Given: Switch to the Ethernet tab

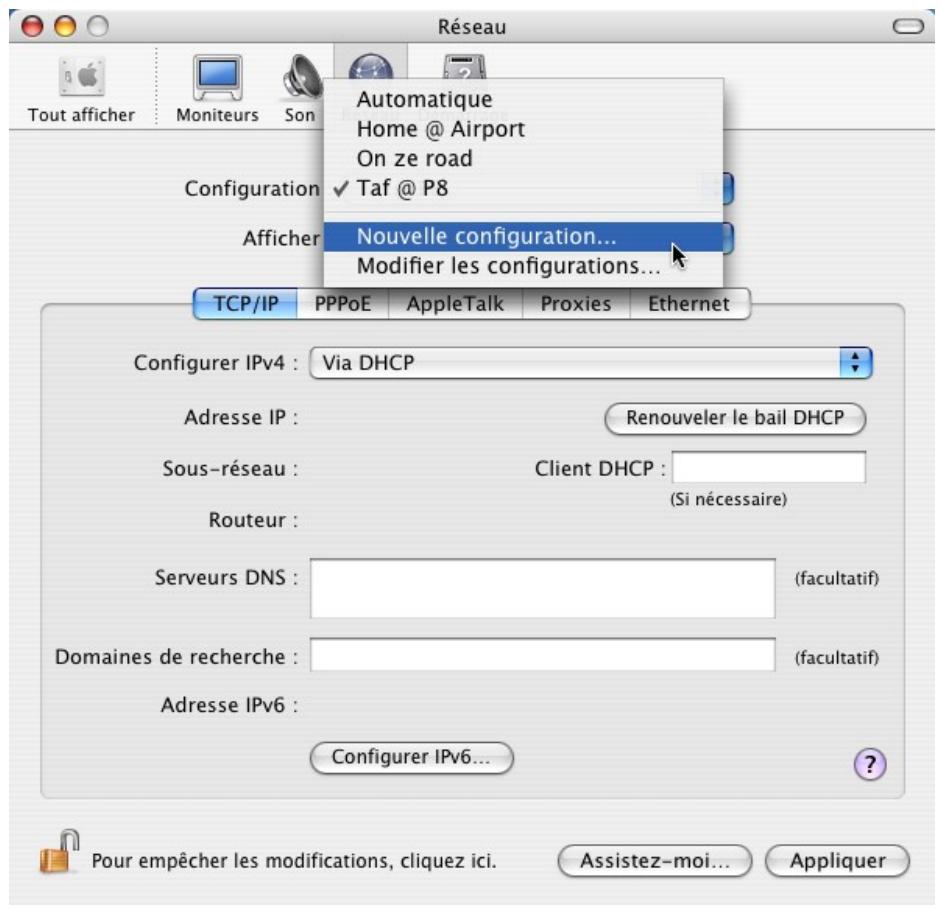Looking at the screenshot, I should point(689,303).
